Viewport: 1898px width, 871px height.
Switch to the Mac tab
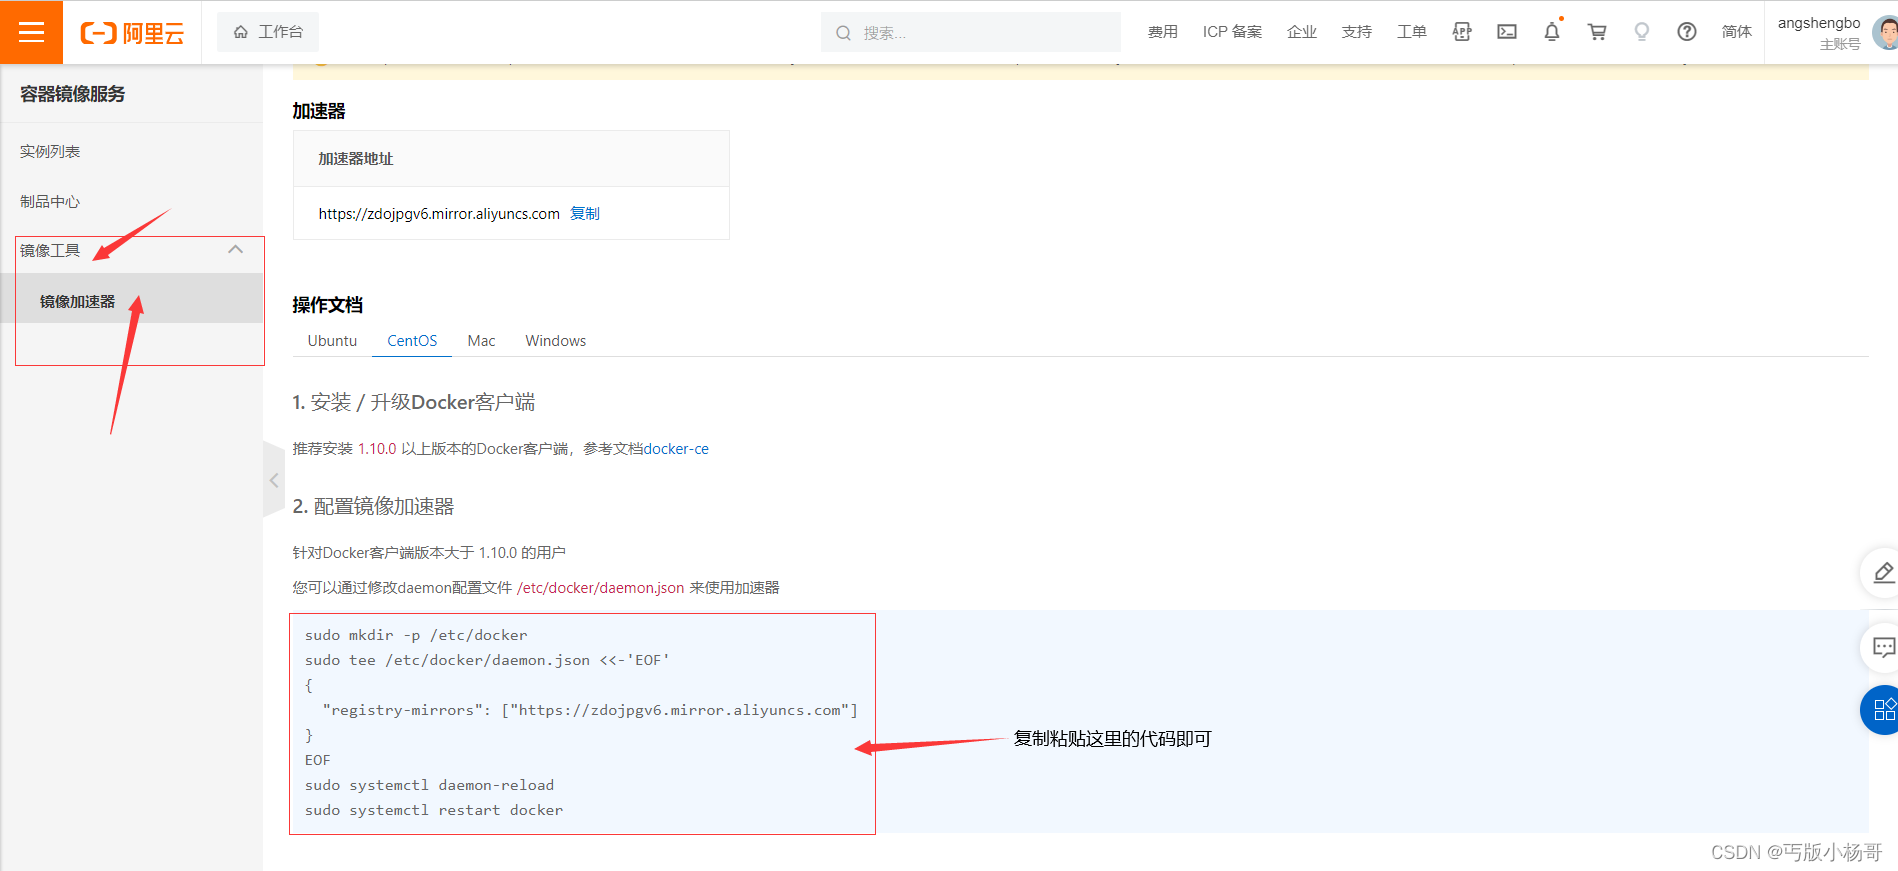[481, 341]
